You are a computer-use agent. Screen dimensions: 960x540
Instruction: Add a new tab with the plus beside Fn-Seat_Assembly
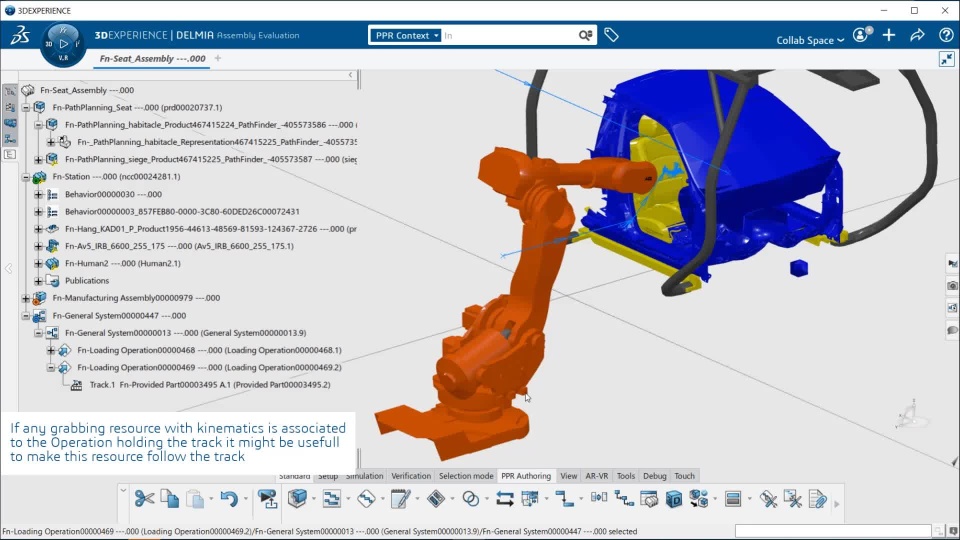coord(218,58)
